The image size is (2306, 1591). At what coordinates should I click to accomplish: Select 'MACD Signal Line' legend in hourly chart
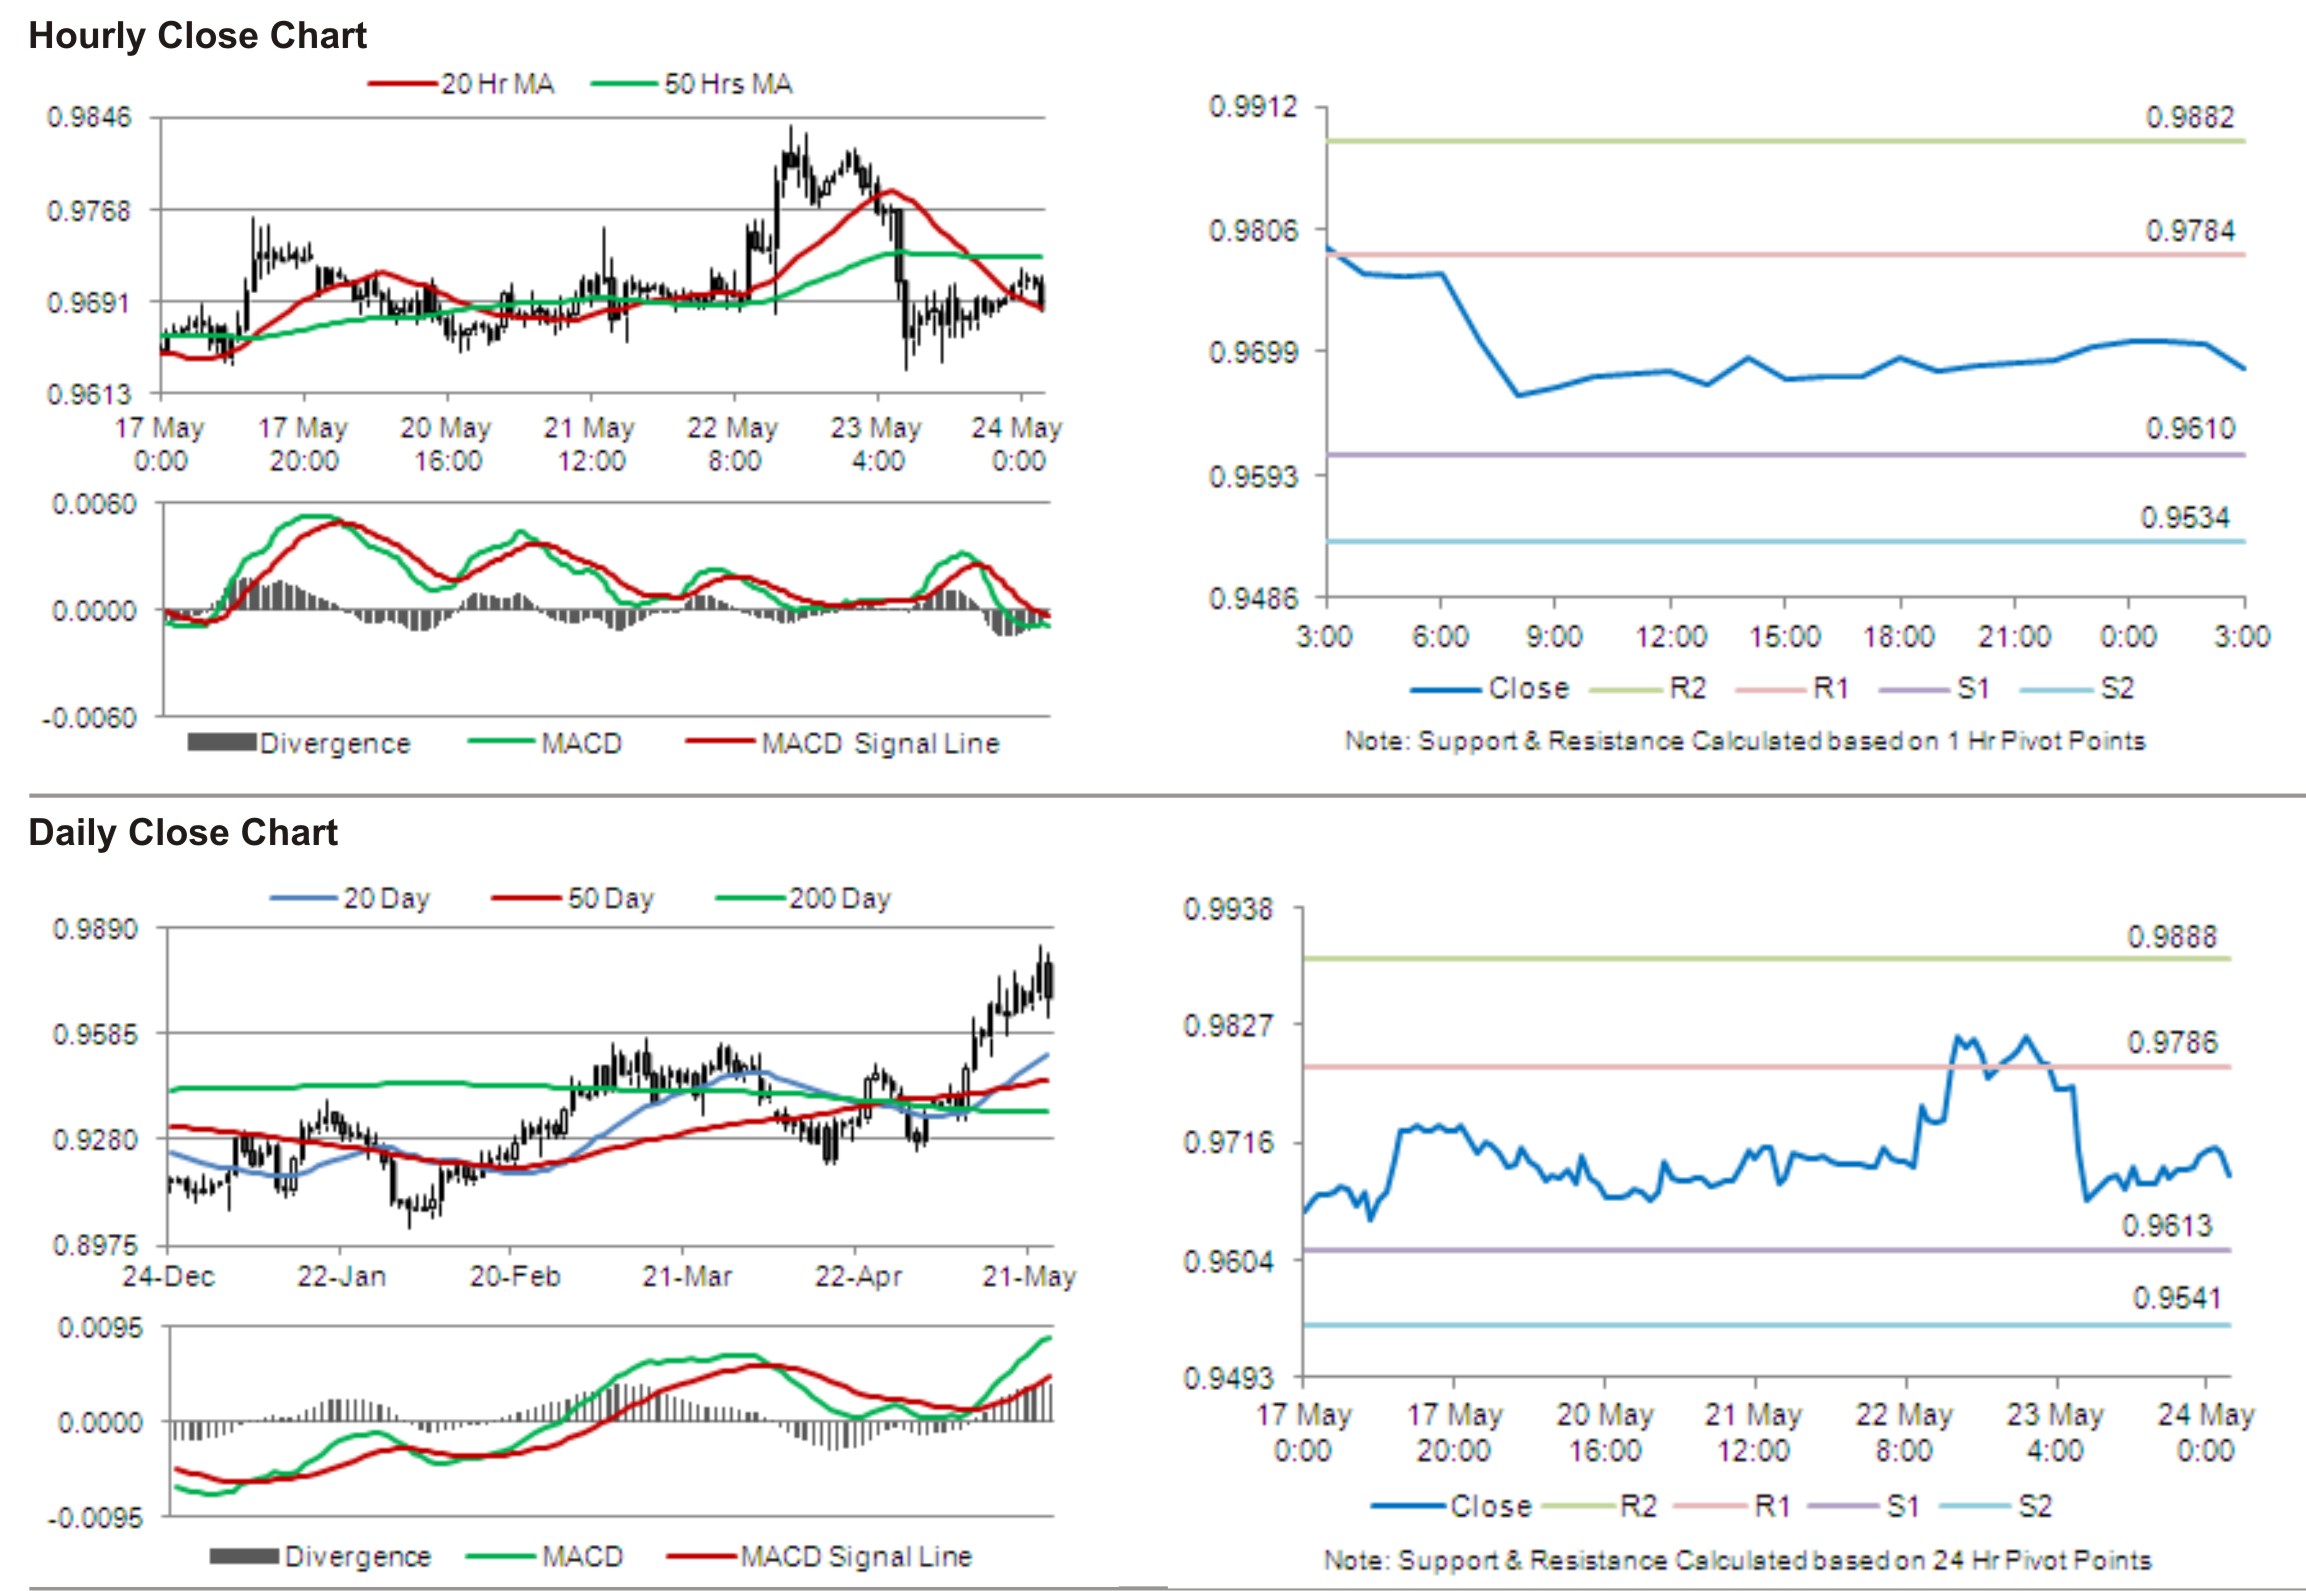(842, 743)
